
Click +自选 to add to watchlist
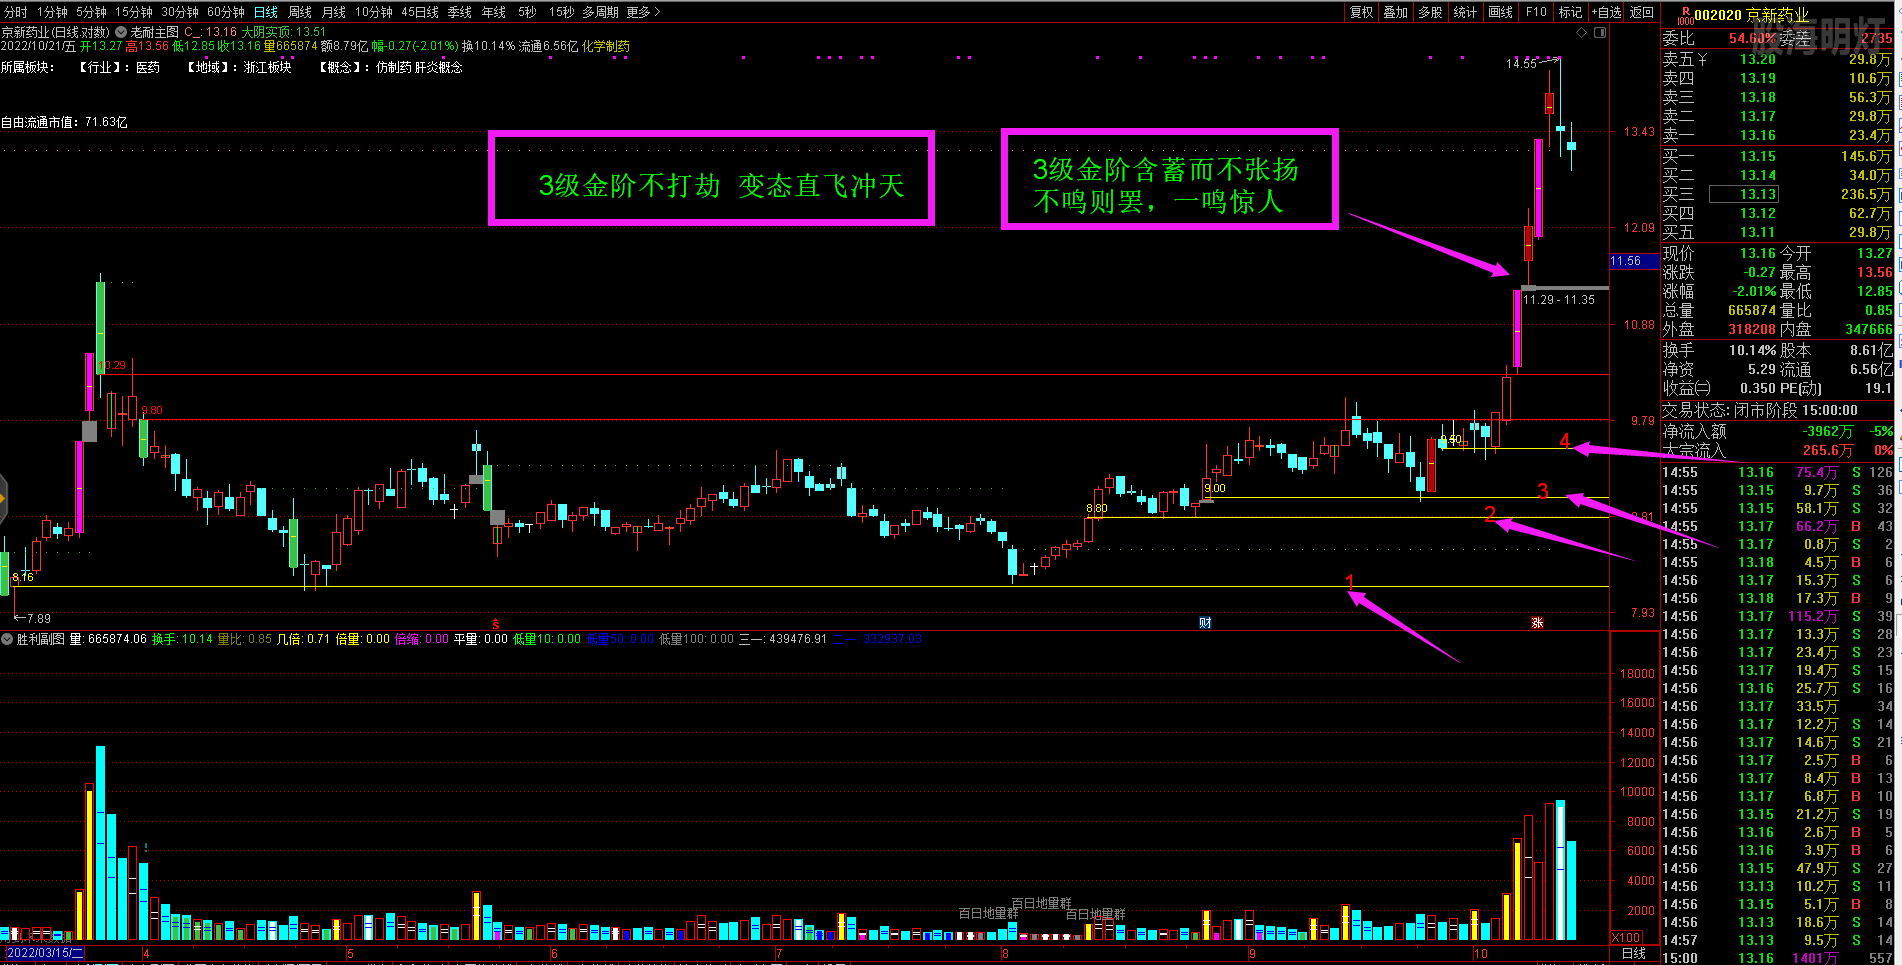1607,12
